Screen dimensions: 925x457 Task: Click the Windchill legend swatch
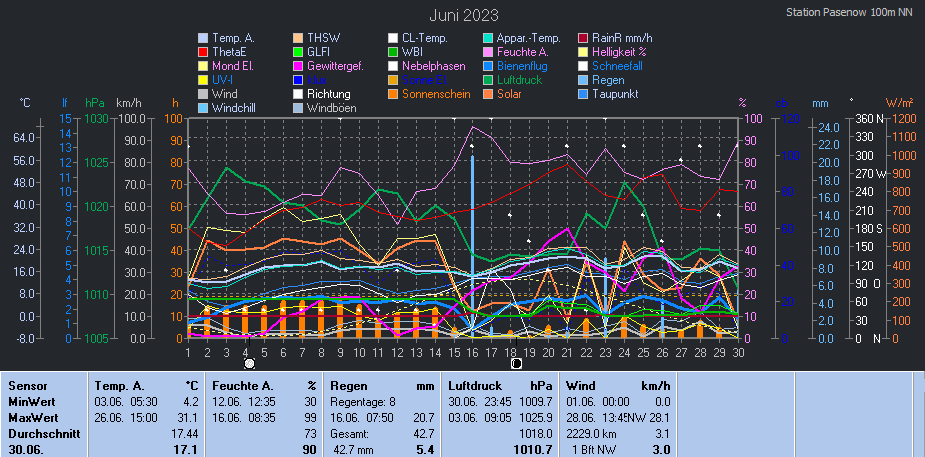pyautogui.click(x=203, y=109)
